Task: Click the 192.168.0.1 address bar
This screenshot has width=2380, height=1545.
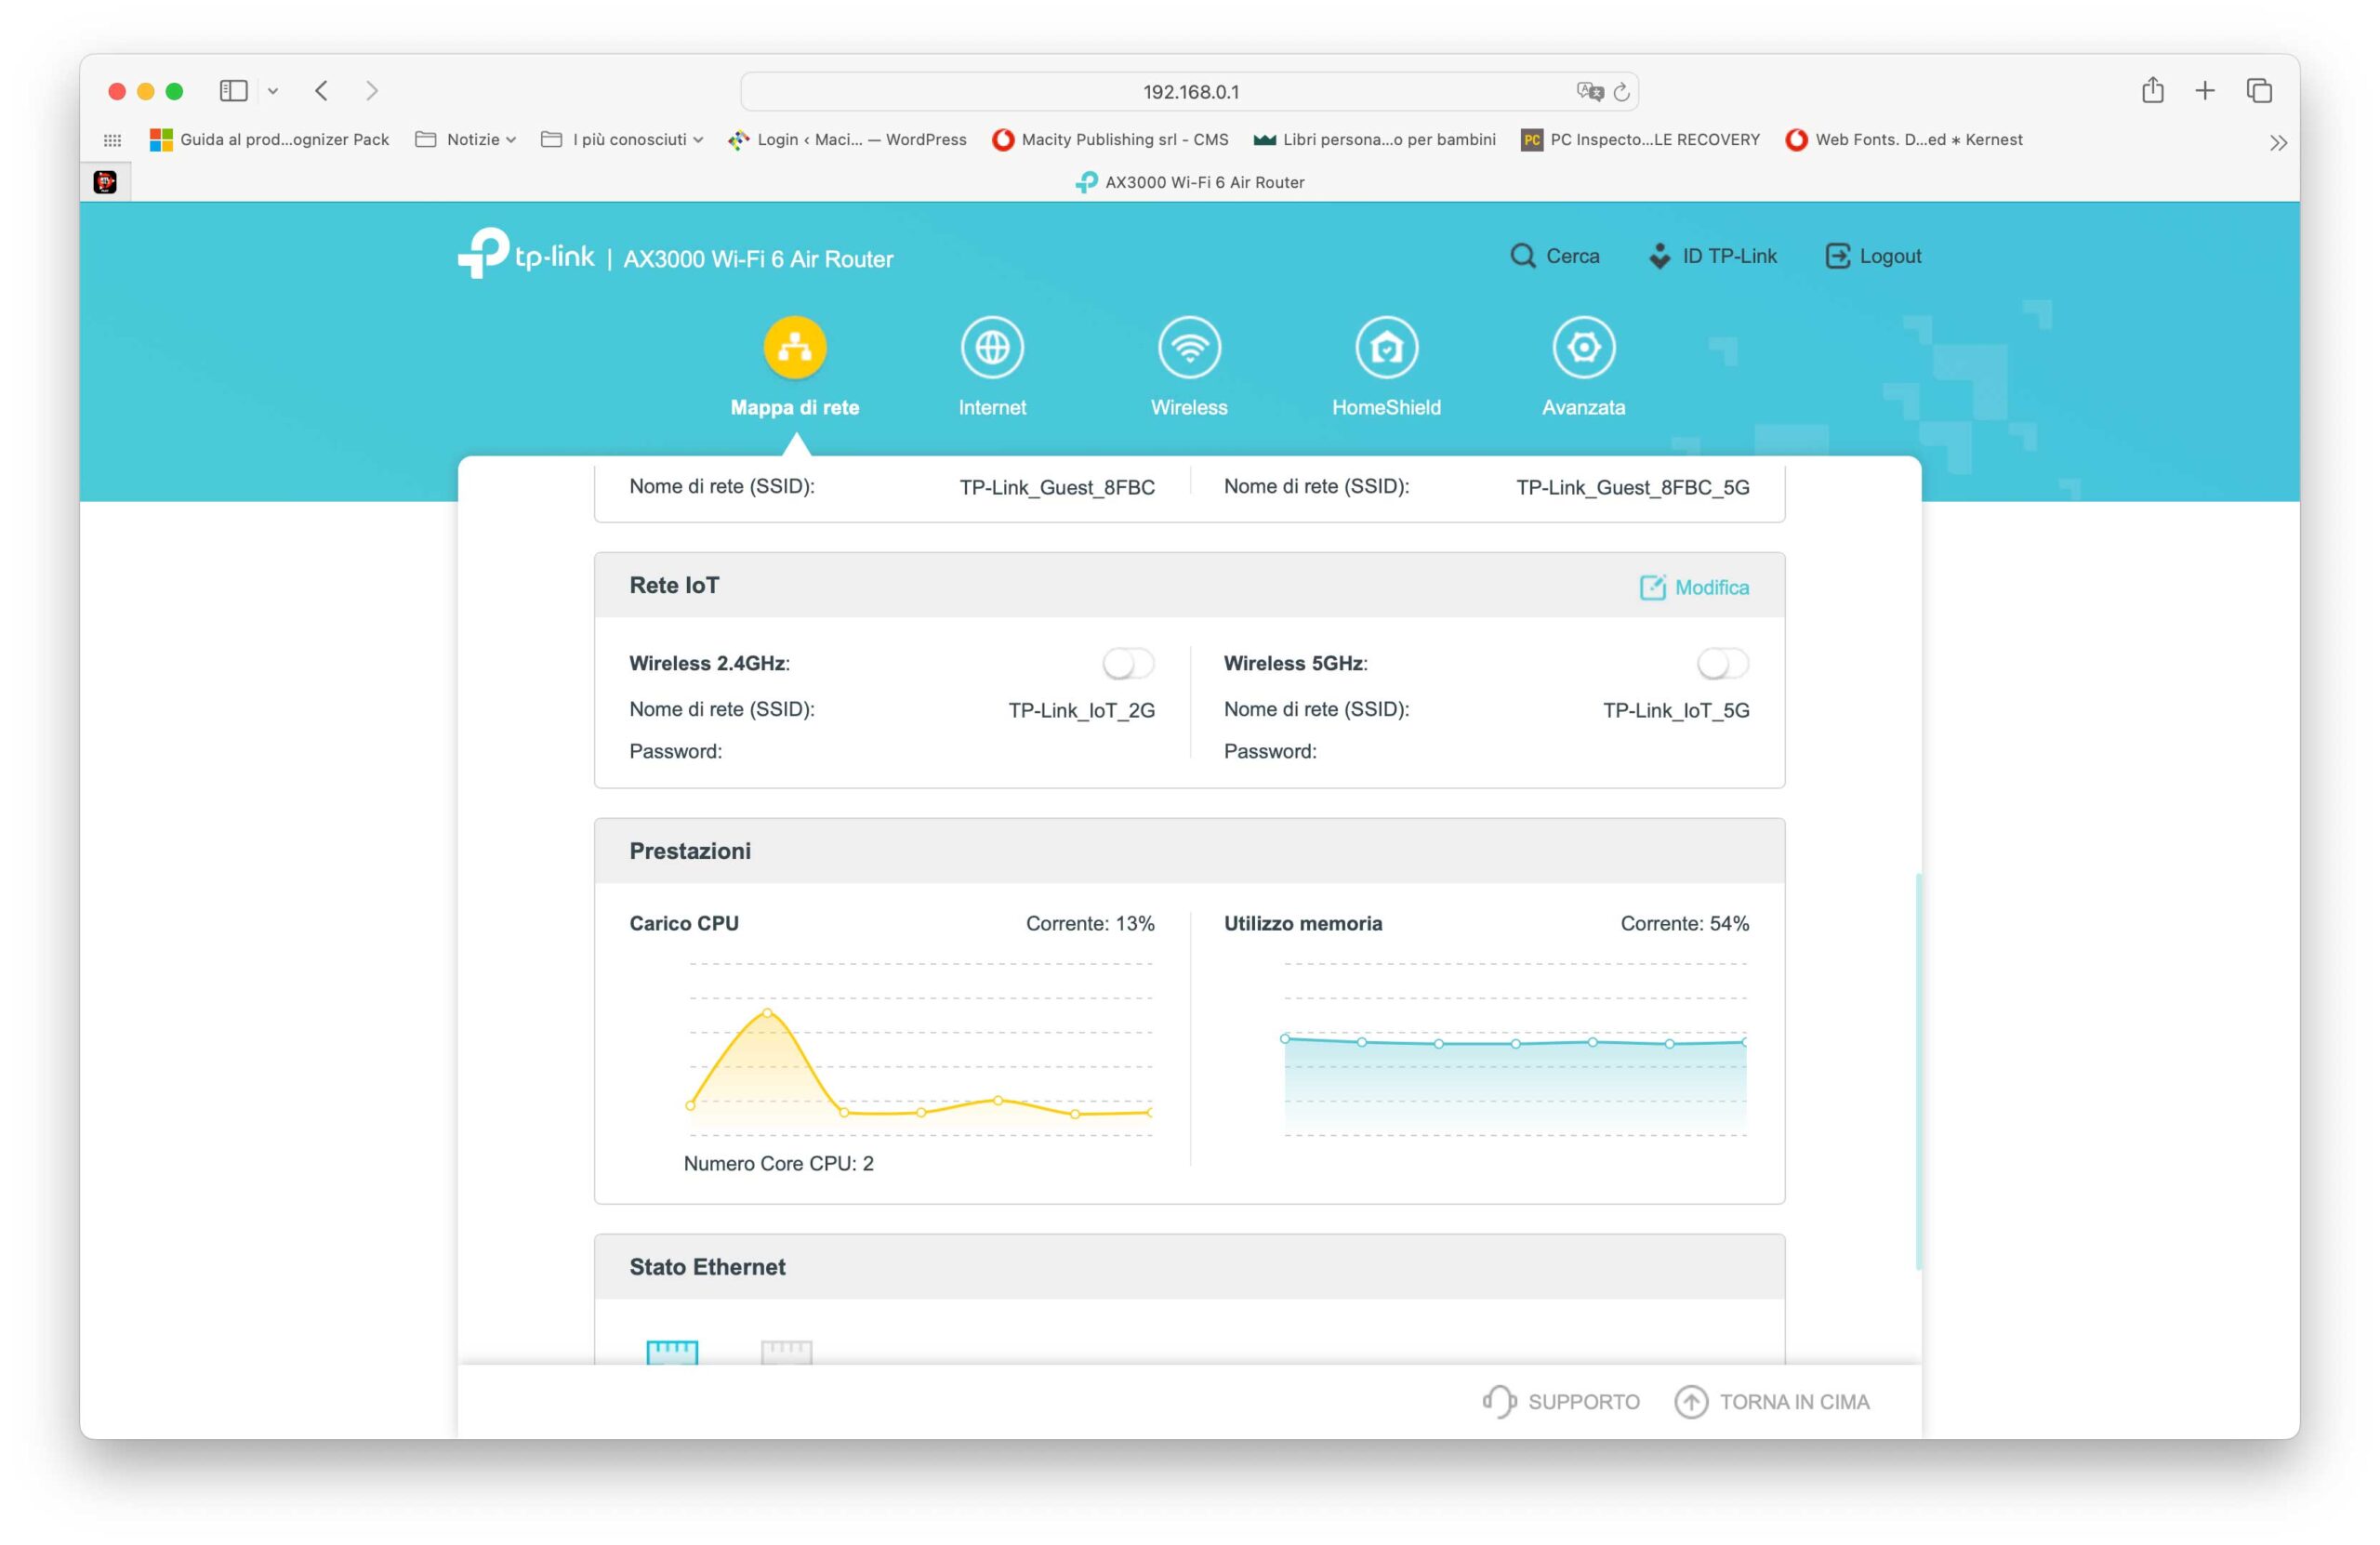Action: coord(1189,92)
